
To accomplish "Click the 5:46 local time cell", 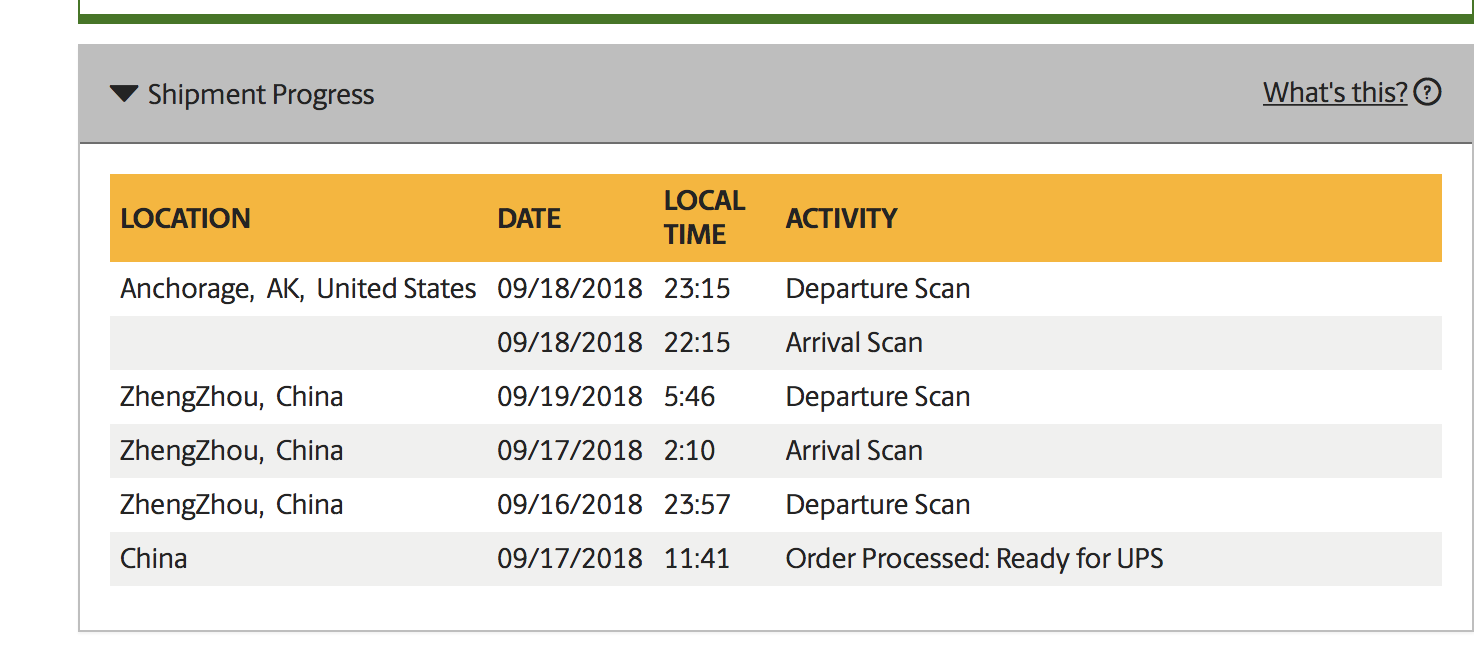I will click(689, 397).
